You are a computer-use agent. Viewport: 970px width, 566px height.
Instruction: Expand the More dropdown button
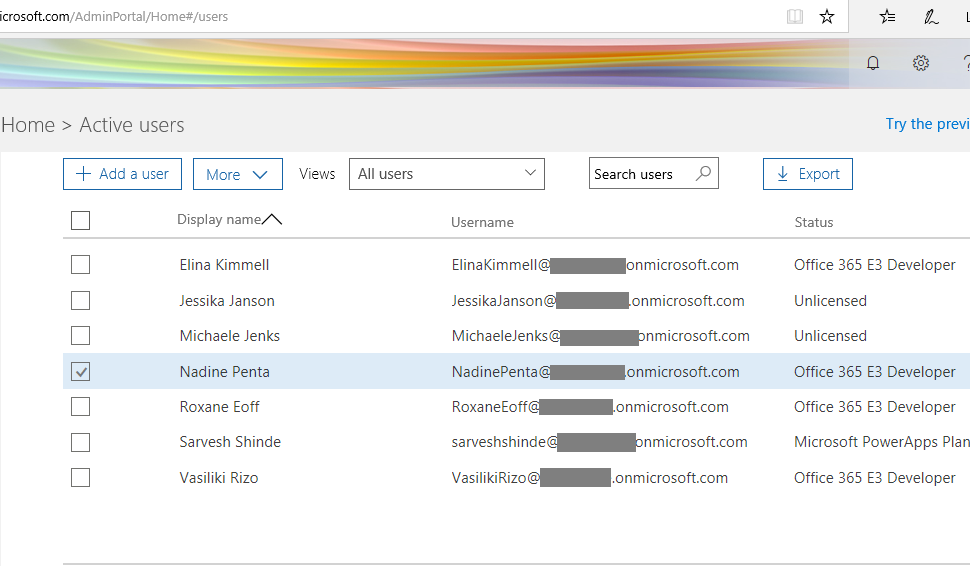coord(238,174)
